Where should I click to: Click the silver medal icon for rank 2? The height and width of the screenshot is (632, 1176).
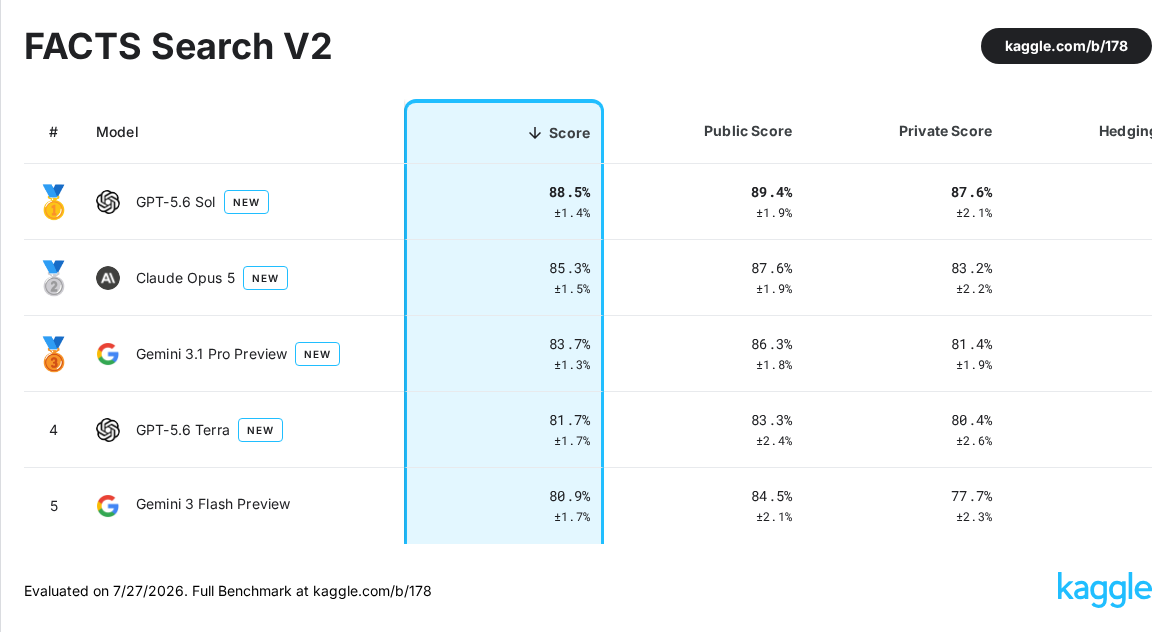coord(53,278)
